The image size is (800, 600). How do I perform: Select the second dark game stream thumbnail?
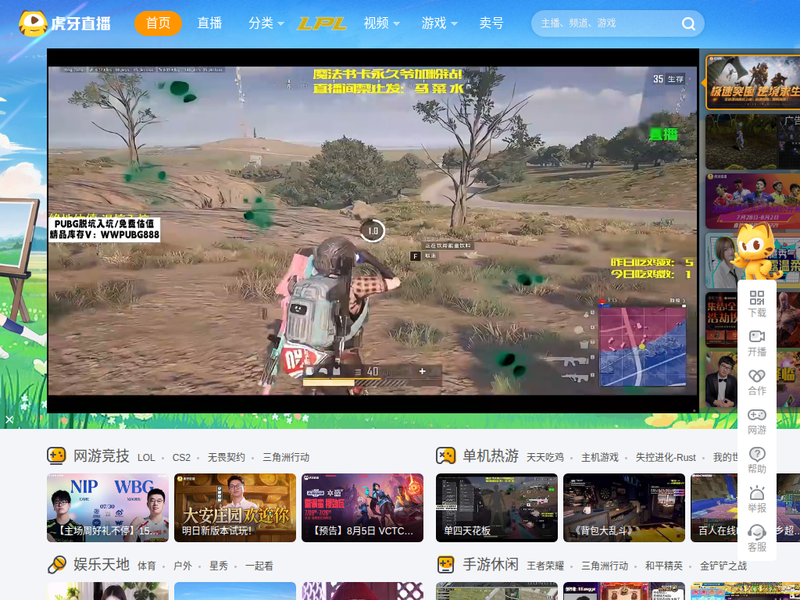point(753,142)
